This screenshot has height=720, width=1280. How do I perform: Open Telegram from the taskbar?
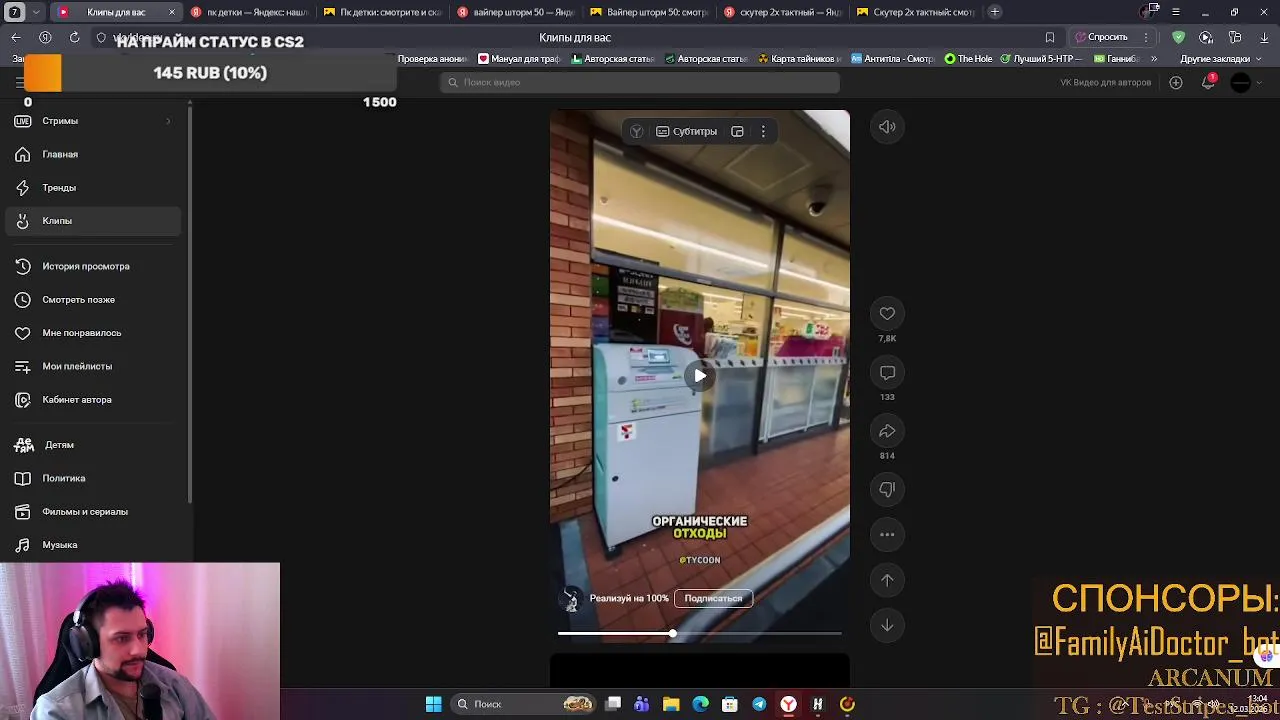tap(759, 704)
